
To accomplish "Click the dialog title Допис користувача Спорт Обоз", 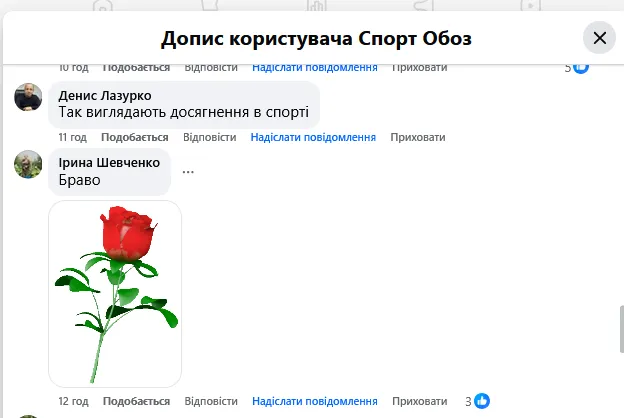I will [x=316, y=39].
